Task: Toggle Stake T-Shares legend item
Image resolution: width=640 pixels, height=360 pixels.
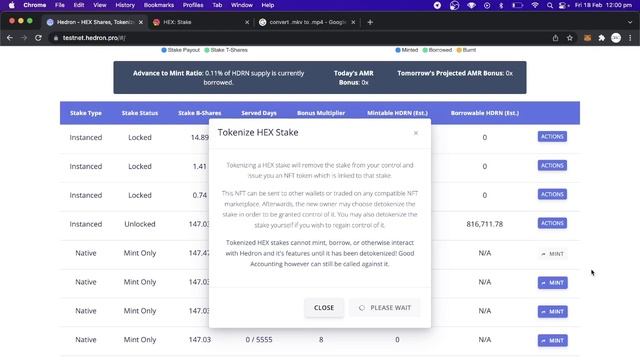Action: click(226, 50)
